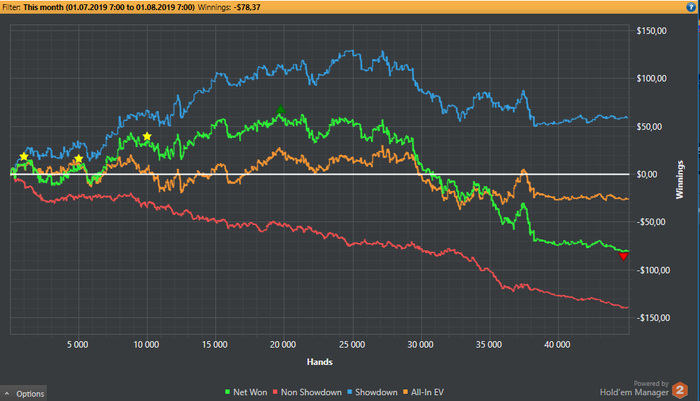The width and height of the screenshot is (700, 401).
Task: Click the green Net Won color swatch
Action: tap(228, 392)
